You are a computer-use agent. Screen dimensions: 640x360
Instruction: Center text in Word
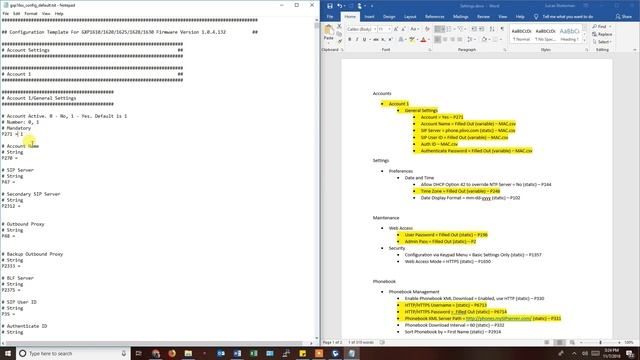(x=445, y=40)
